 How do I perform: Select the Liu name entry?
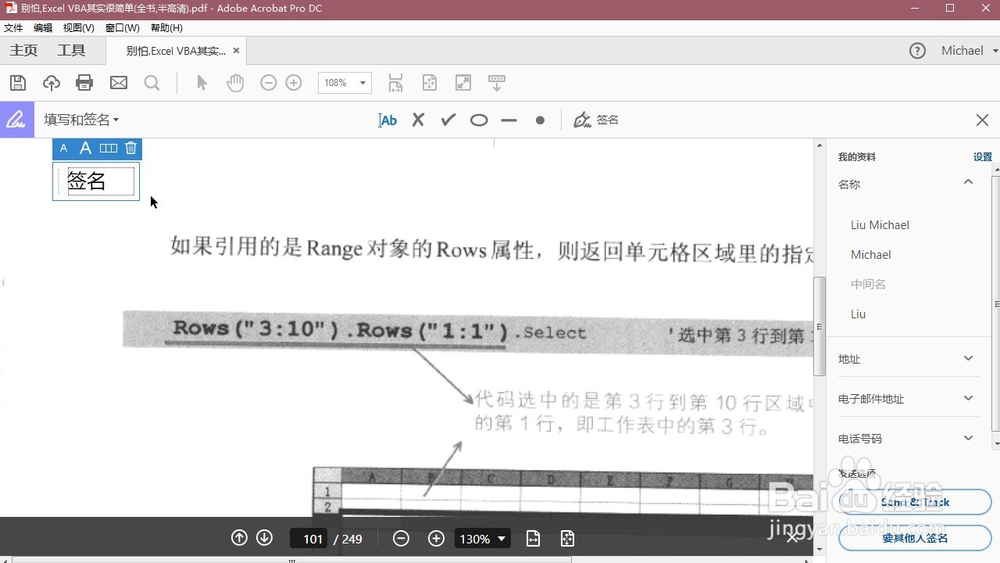[x=858, y=314]
